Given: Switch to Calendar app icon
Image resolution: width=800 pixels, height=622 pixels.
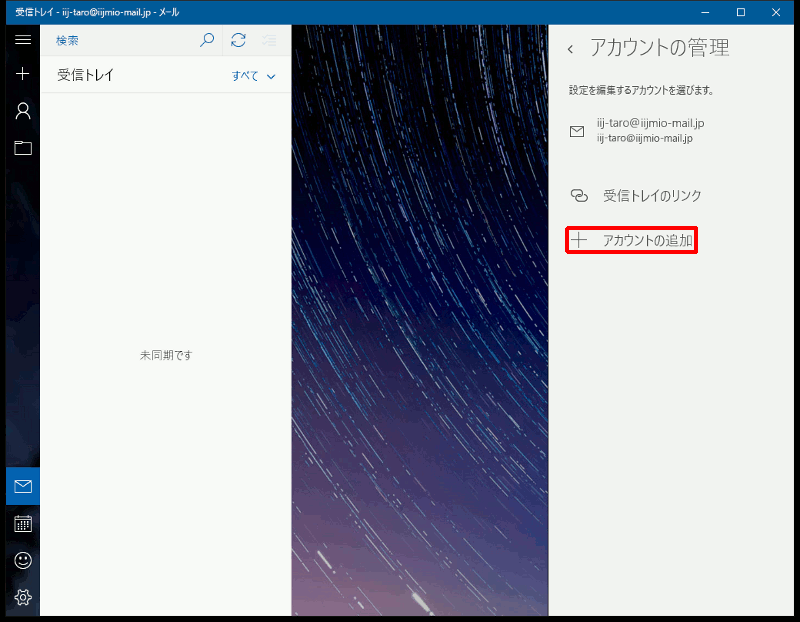Looking at the screenshot, I should 23,524.
